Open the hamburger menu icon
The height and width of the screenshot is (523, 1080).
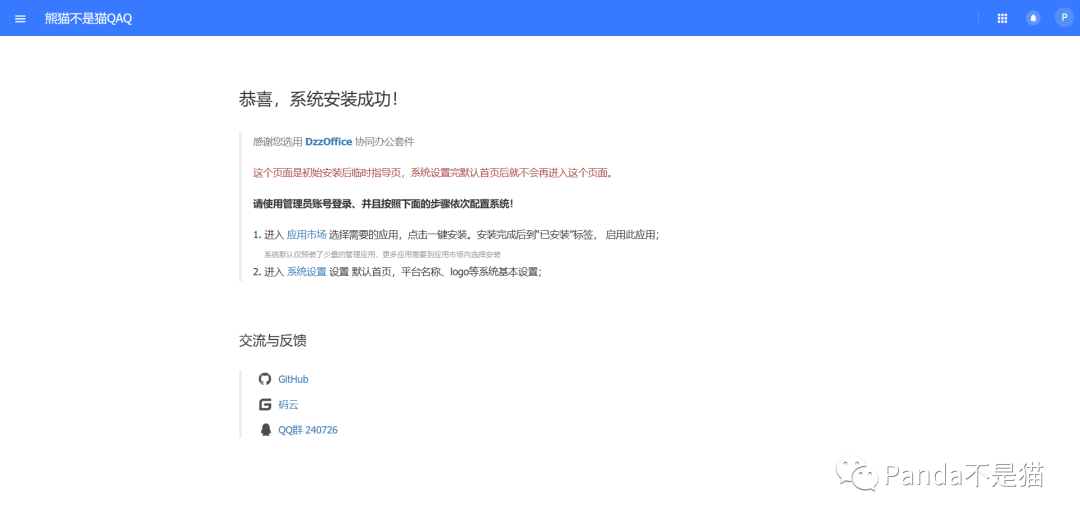(20, 19)
